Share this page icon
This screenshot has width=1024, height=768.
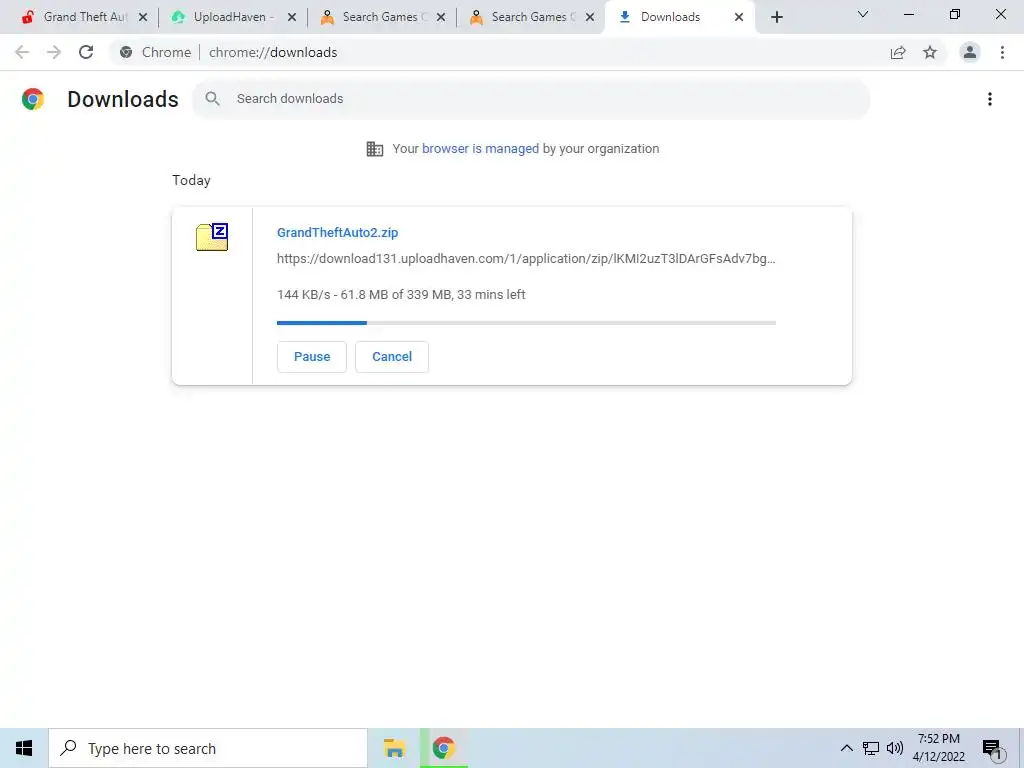click(898, 52)
